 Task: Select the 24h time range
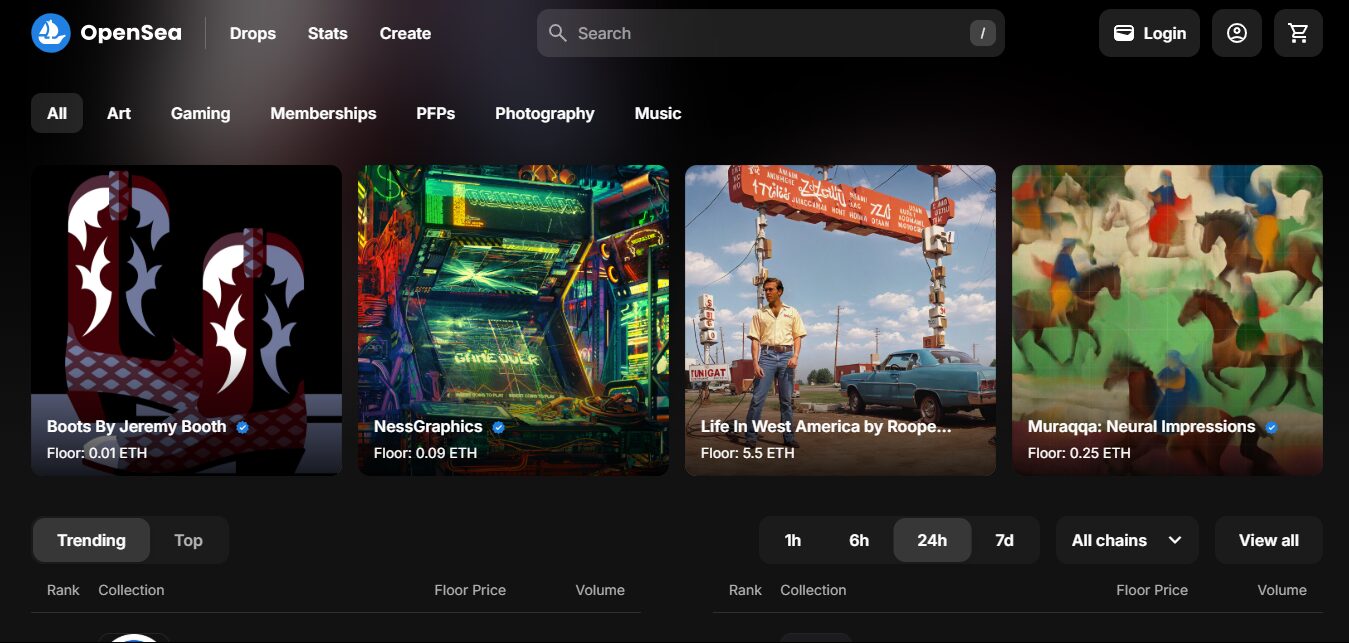[x=932, y=540]
